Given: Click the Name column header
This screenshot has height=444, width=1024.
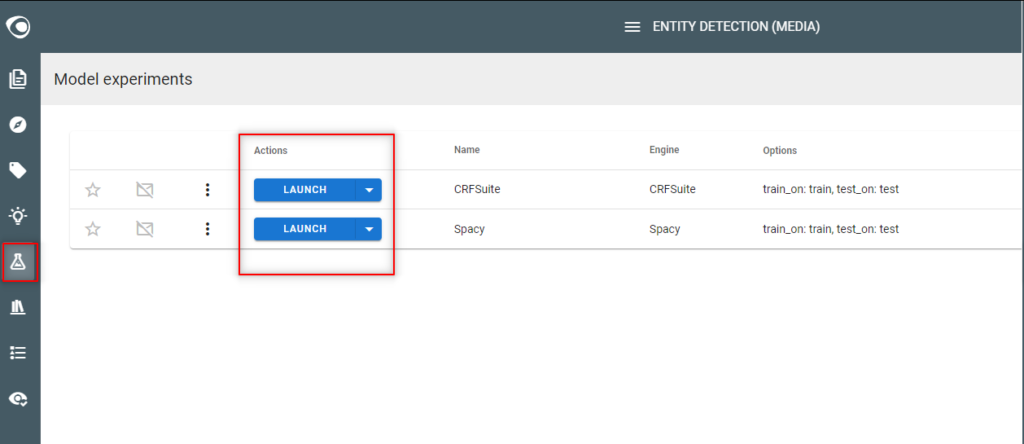Looking at the screenshot, I should pyautogui.click(x=467, y=150).
